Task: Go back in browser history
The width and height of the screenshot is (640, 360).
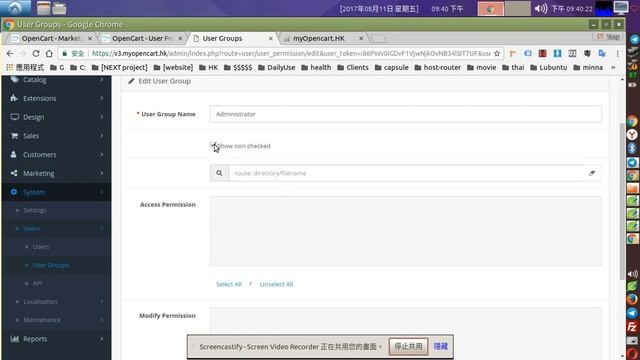Action: (10, 53)
